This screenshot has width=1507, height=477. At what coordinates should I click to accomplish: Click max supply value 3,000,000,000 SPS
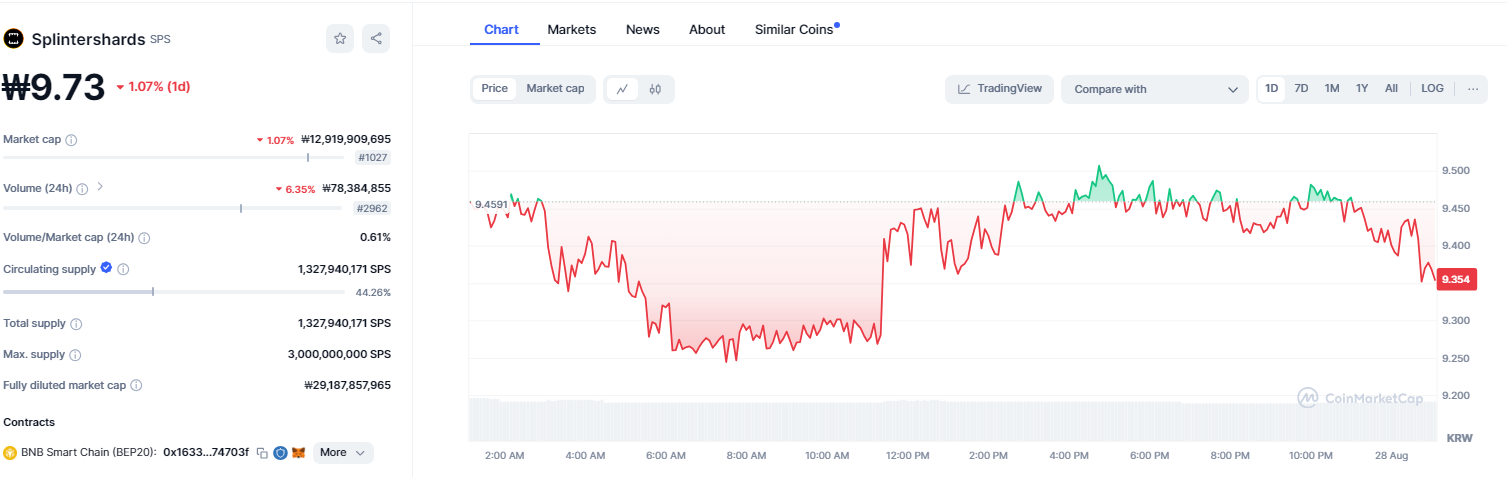tap(339, 355)
